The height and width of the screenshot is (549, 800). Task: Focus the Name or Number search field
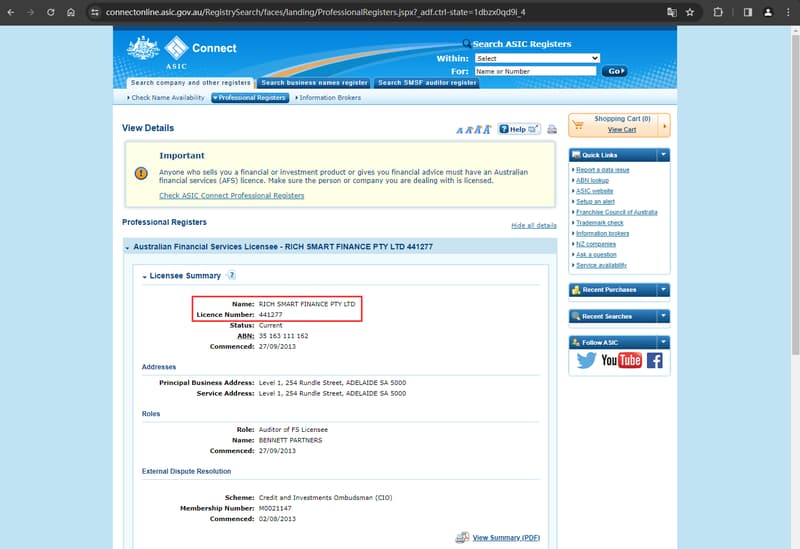pos(535,71)
